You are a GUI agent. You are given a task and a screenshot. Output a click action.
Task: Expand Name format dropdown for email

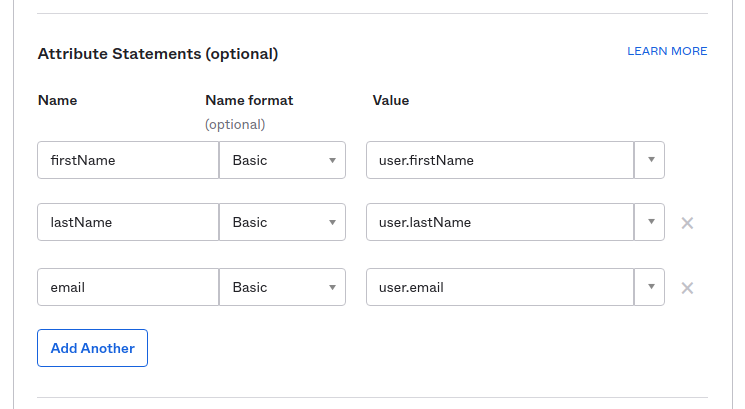point(282,287)
